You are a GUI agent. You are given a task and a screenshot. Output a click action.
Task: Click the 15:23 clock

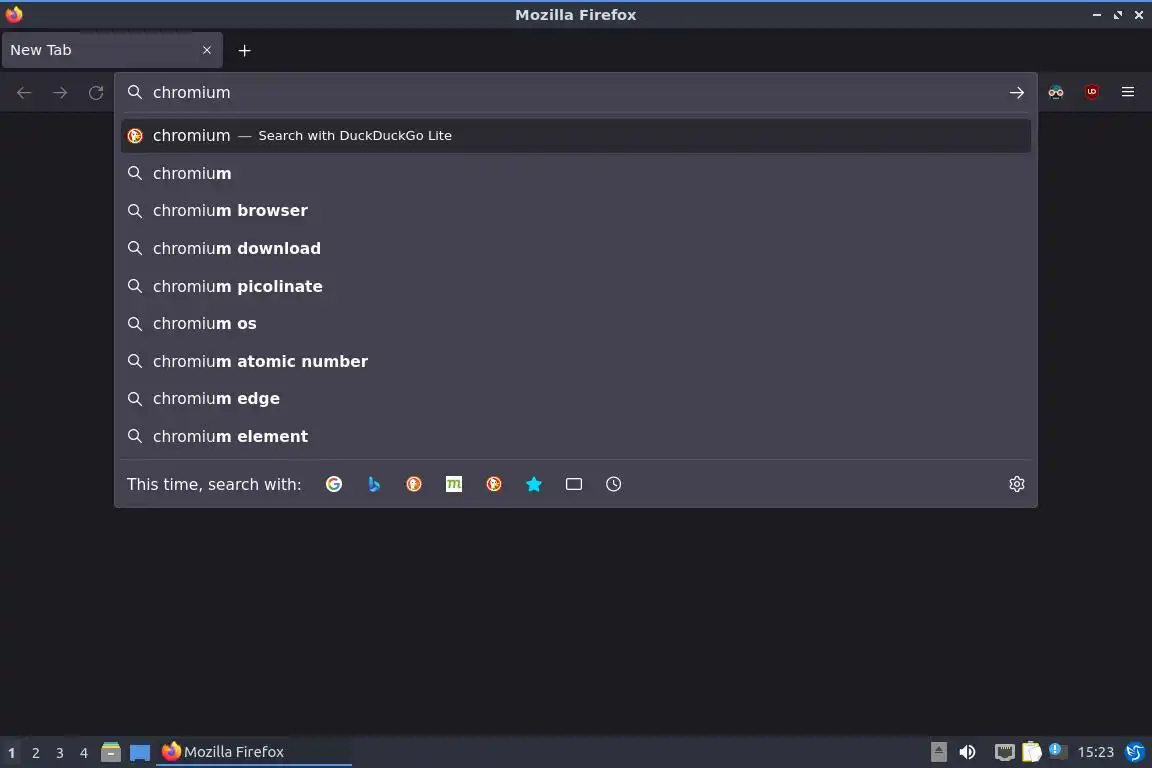coord(1095,752)
